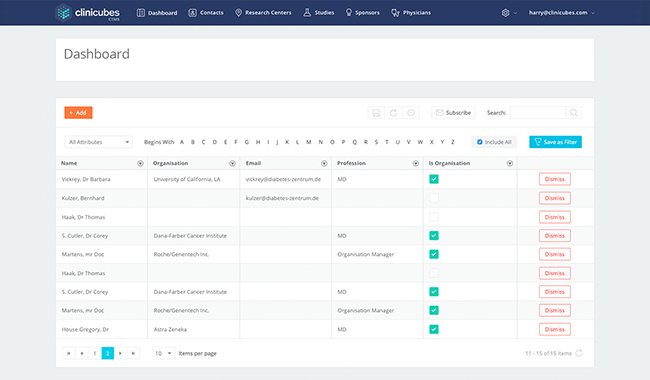Open the All Attributes dropdown
Viewport: 650px width, 380px height.
[x=98, y=142]
